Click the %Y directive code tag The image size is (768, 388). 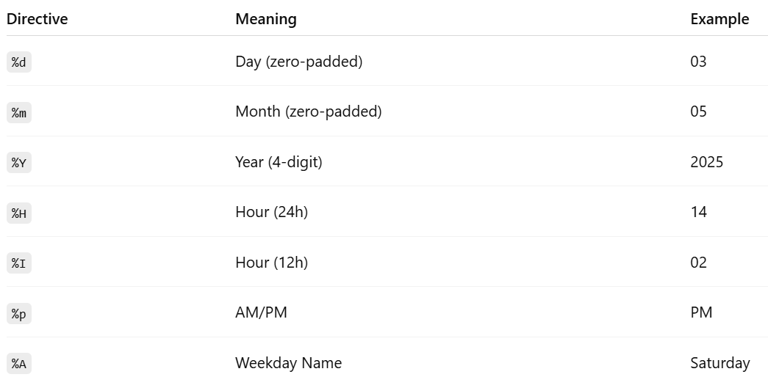[x=19, y=163]
